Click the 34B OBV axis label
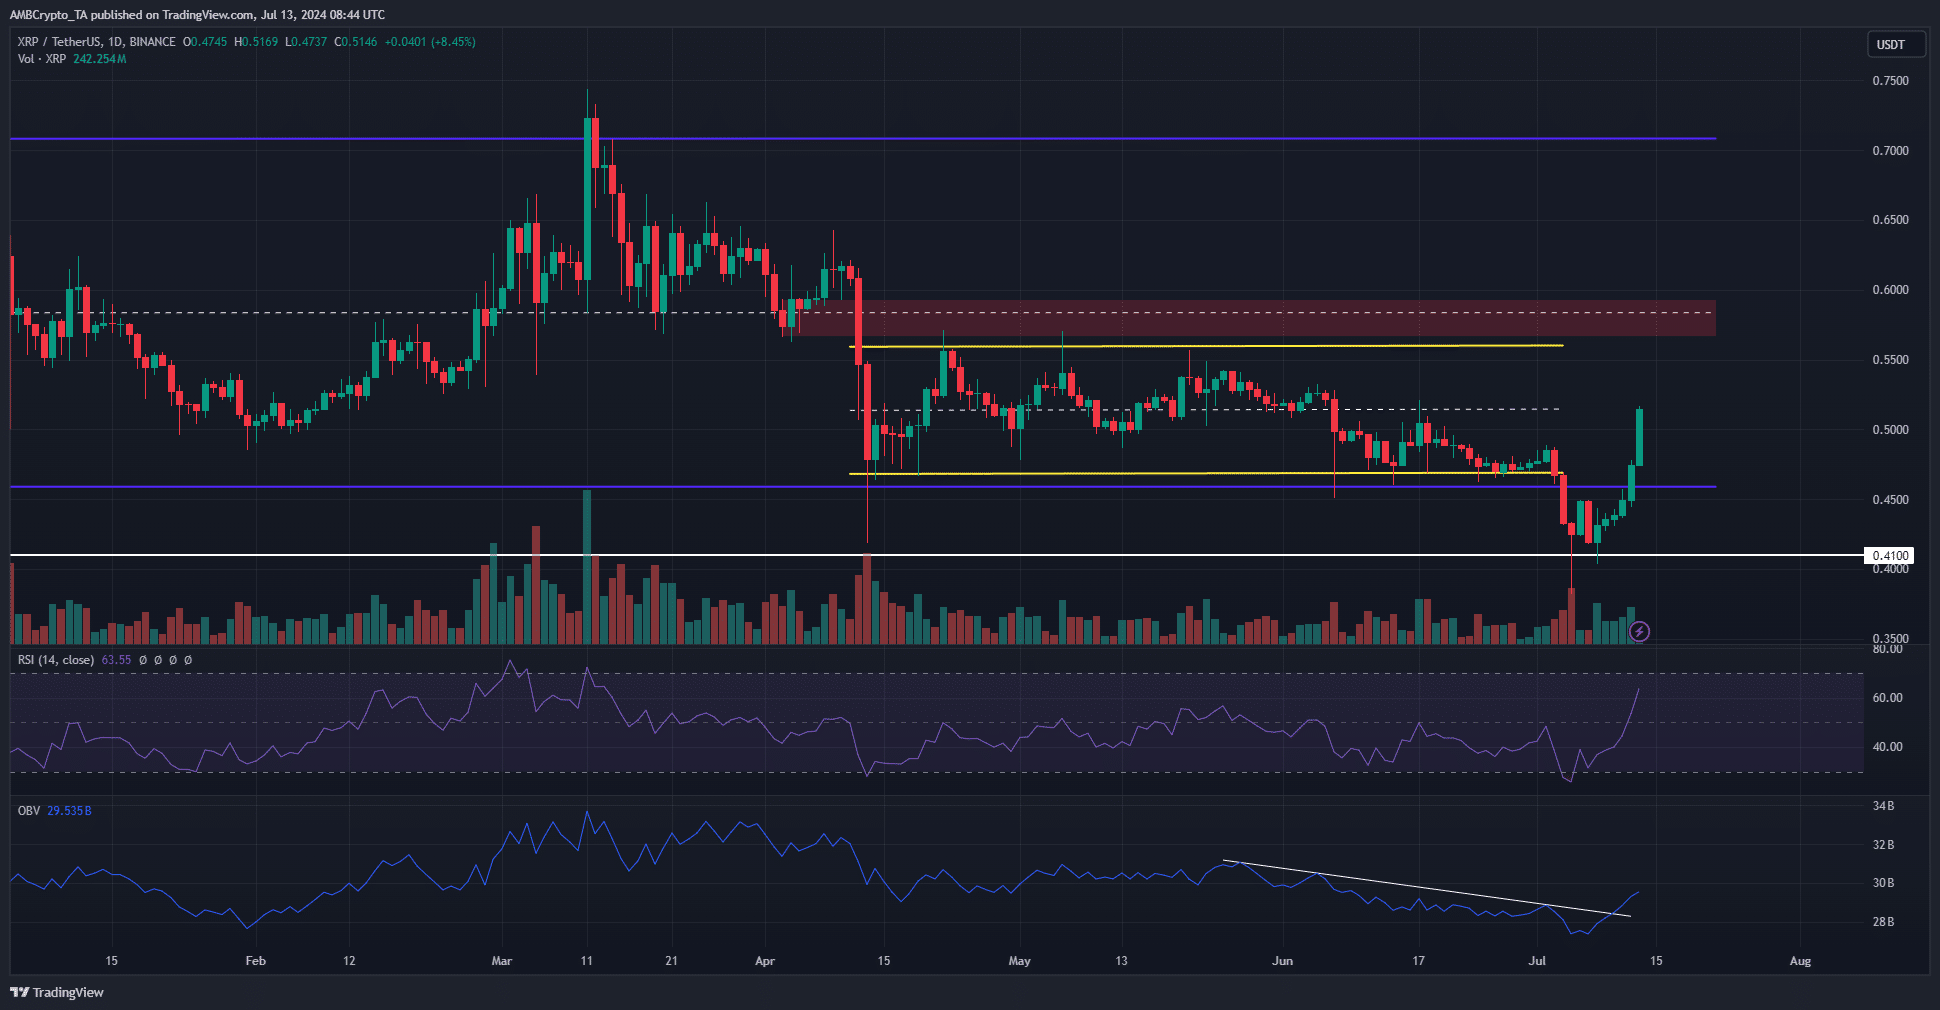Viewport: 1940px width, 1010px height. tap(1883, 806)
